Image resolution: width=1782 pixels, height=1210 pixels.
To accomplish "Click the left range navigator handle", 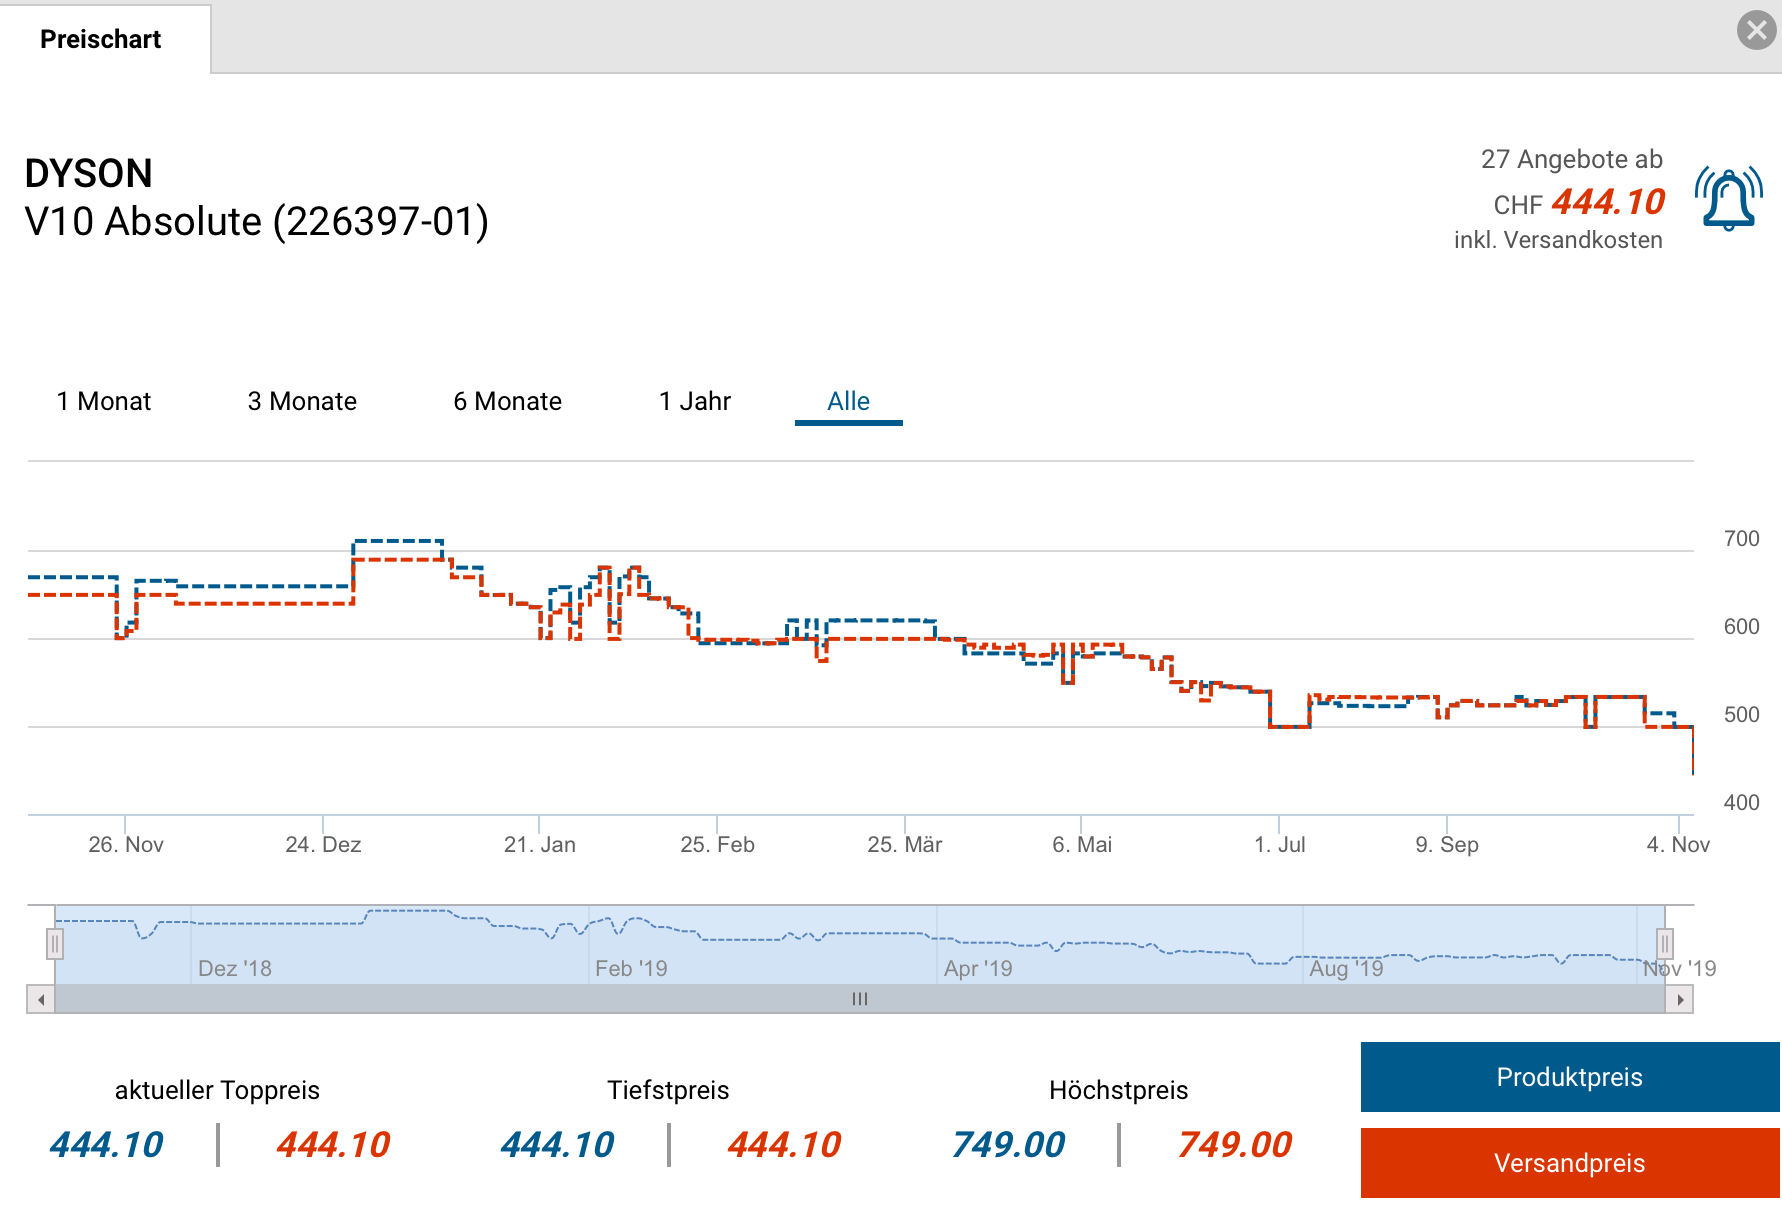I will [55, 943].
